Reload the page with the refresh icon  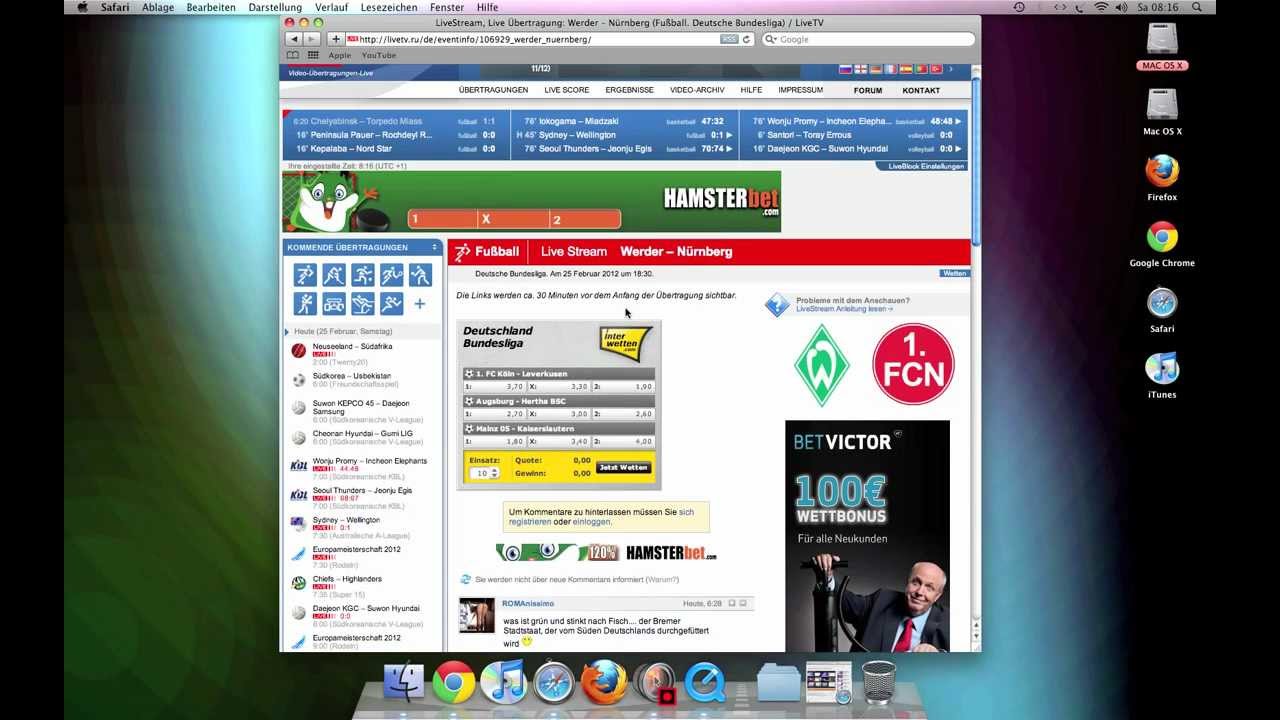coord(746,39)
